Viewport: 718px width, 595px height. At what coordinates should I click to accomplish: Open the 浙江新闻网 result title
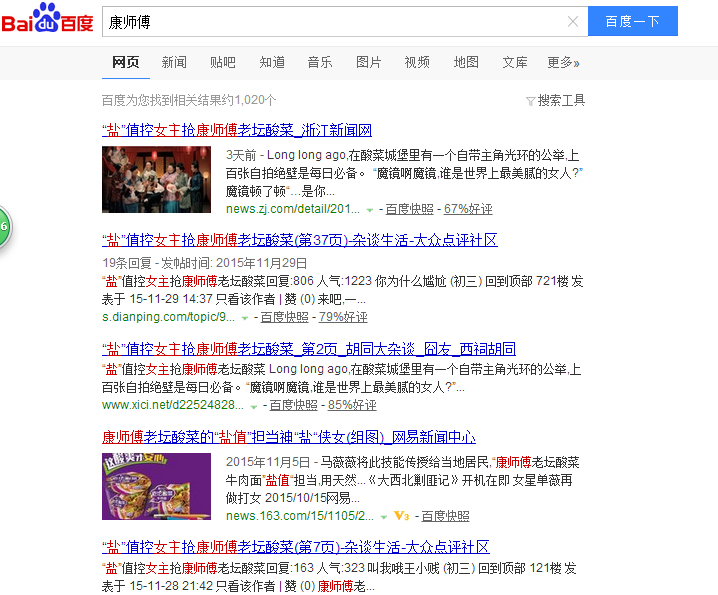[237, 130]
